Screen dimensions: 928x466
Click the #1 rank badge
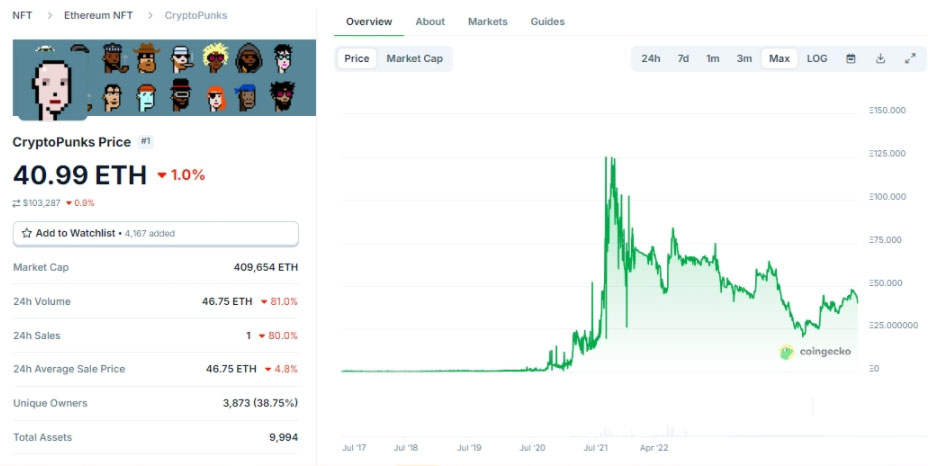[146, 142]
